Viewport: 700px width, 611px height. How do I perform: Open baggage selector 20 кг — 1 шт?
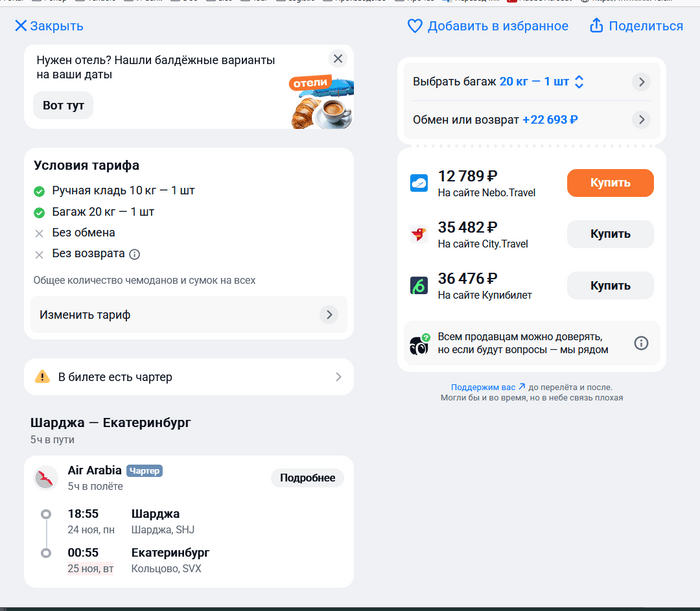tap(541, 82)
